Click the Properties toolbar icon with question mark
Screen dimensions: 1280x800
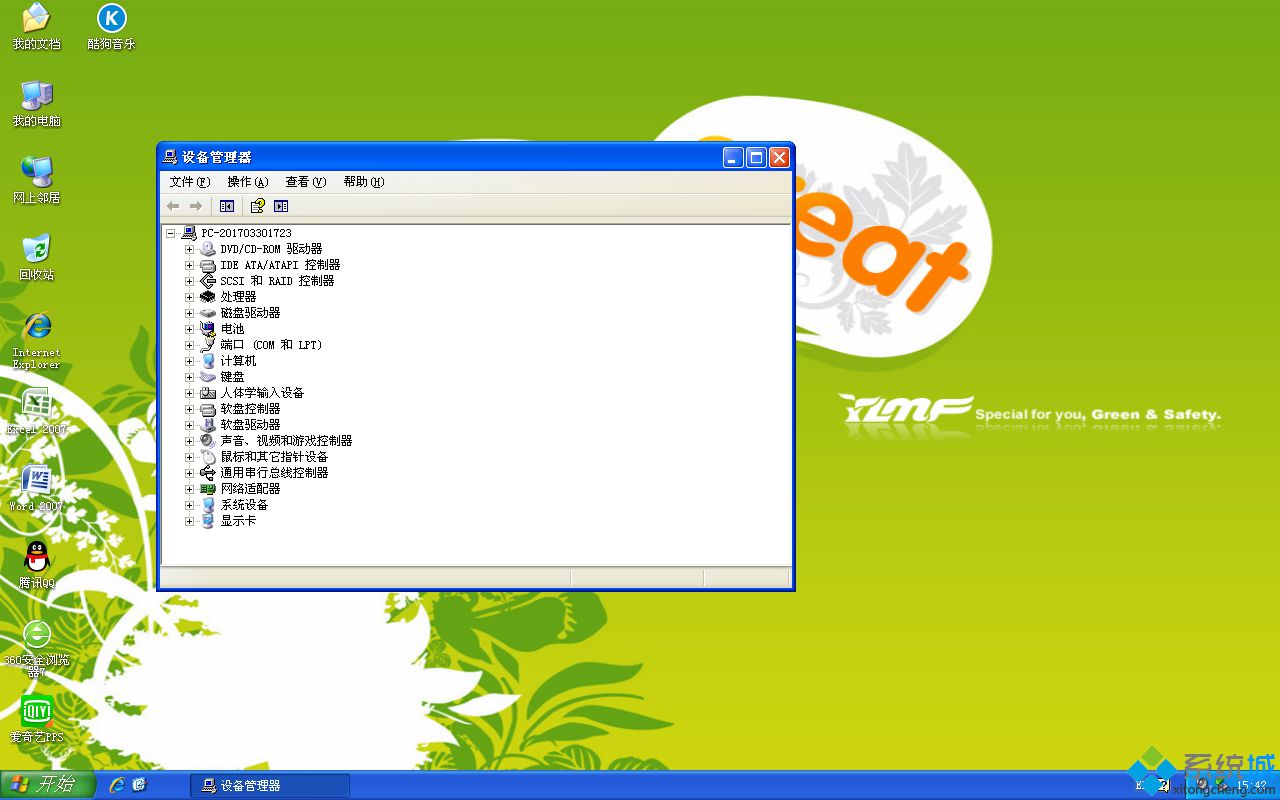pyautogui.click(x=257, y=206)
